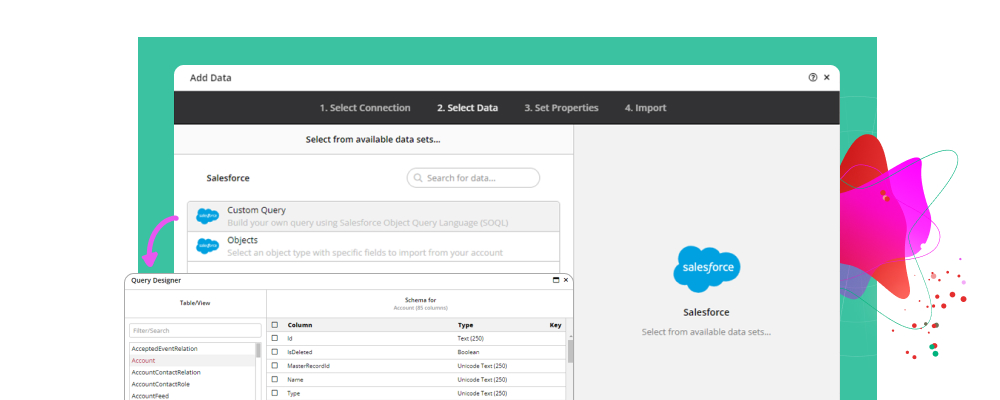Click the 'Query Designer' window title
Viewport: 1000px width, 400px height.
tap(156, 280)
